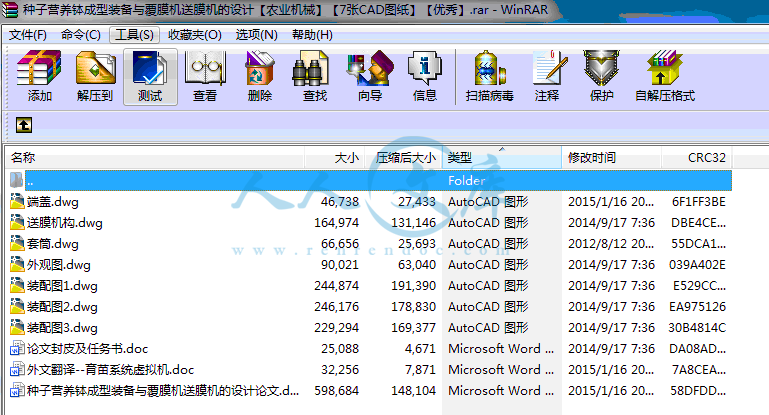Click the file icon of 装配图2.dwg

(x=17, y=307)
